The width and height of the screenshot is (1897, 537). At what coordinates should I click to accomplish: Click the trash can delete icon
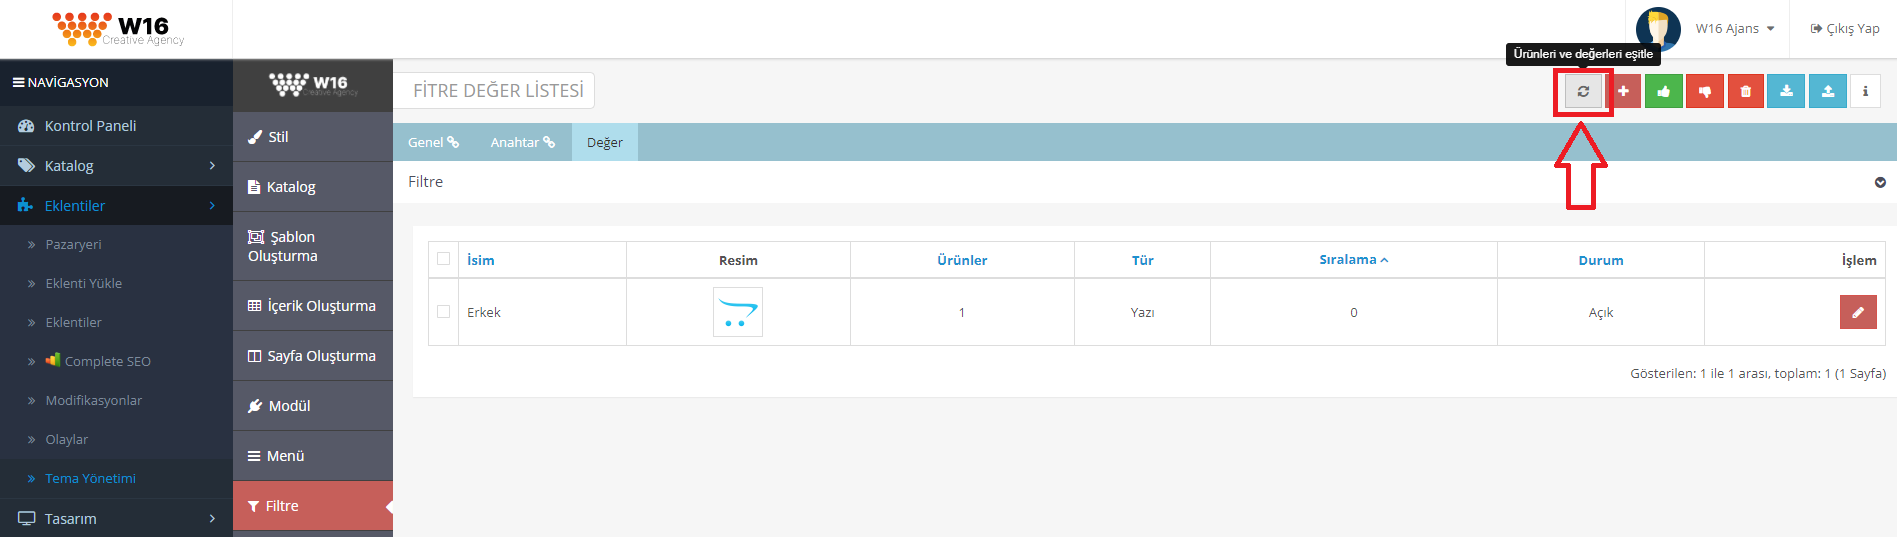tap(1745, 91)
